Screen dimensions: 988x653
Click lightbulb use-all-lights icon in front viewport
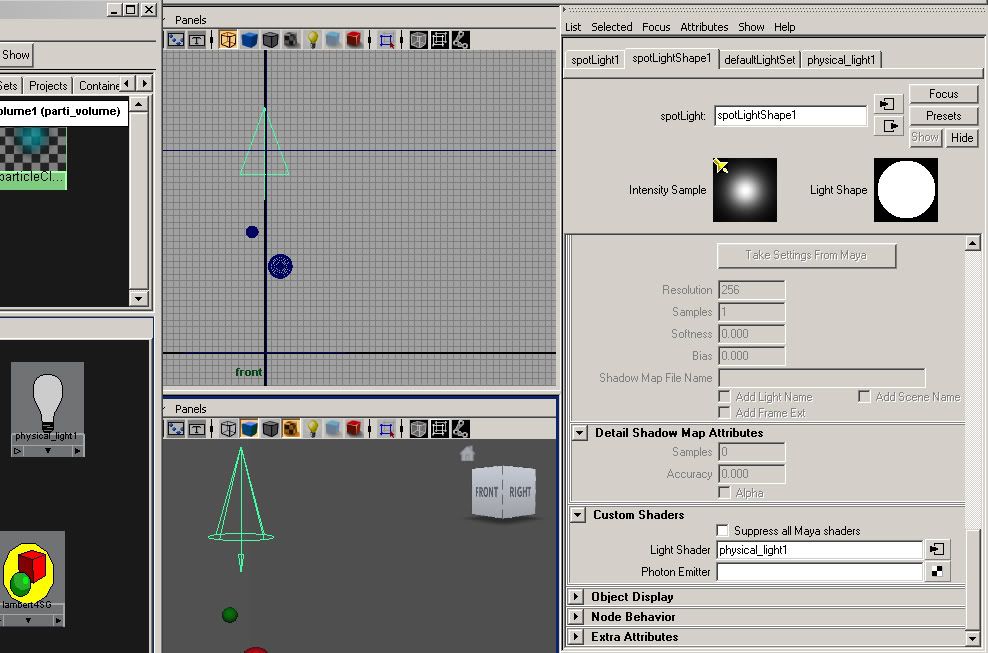point(312,40)
